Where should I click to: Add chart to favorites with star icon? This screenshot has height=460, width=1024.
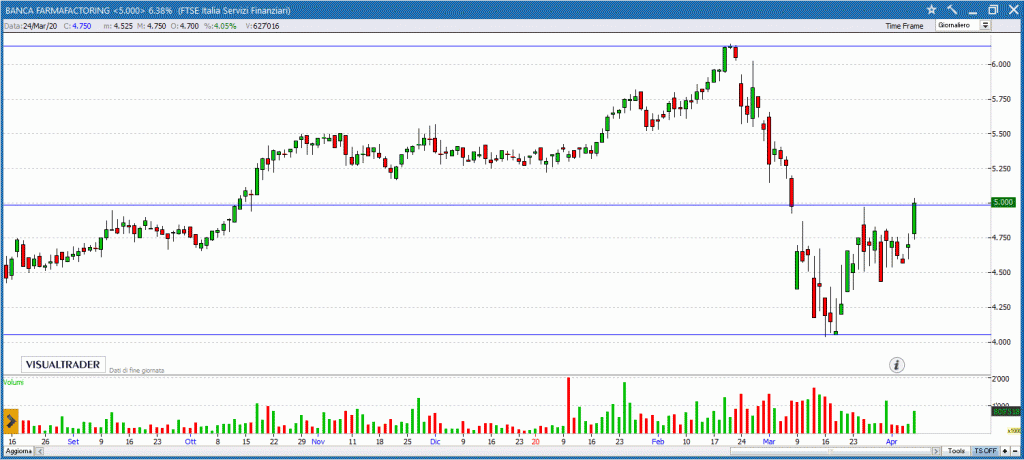coord(931,9)
